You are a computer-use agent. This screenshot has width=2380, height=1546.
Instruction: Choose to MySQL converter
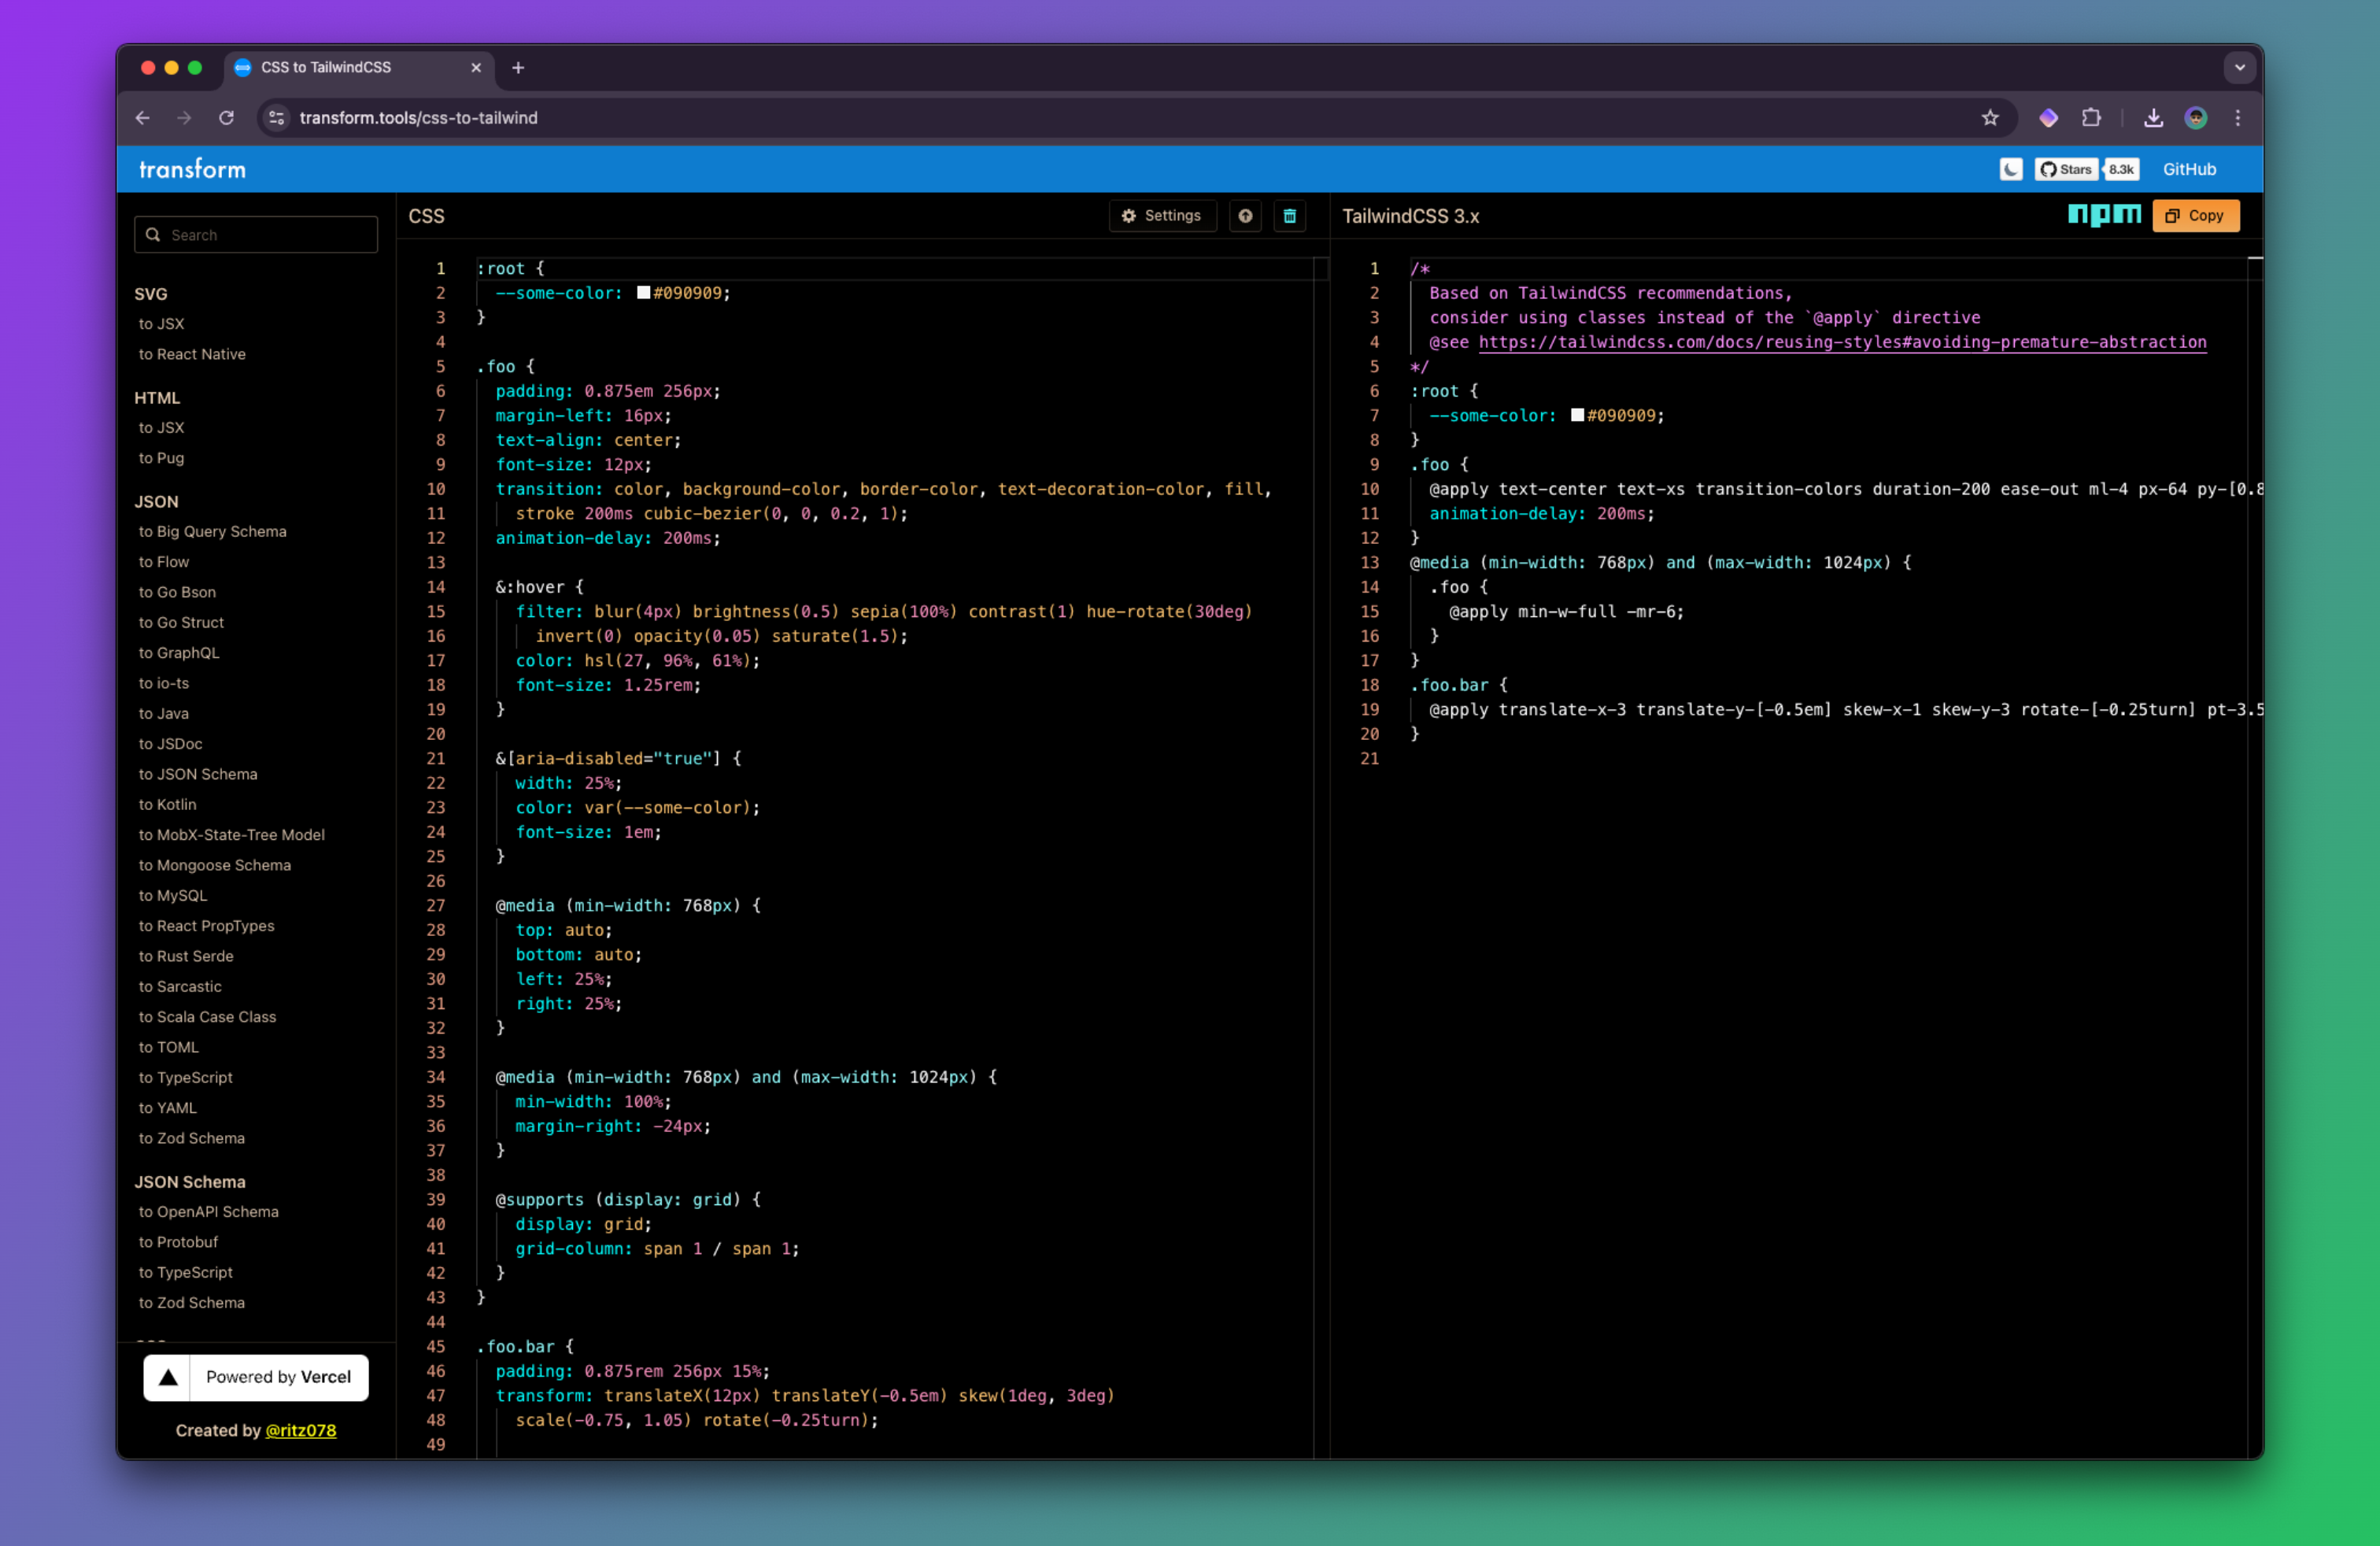(173, 896)
